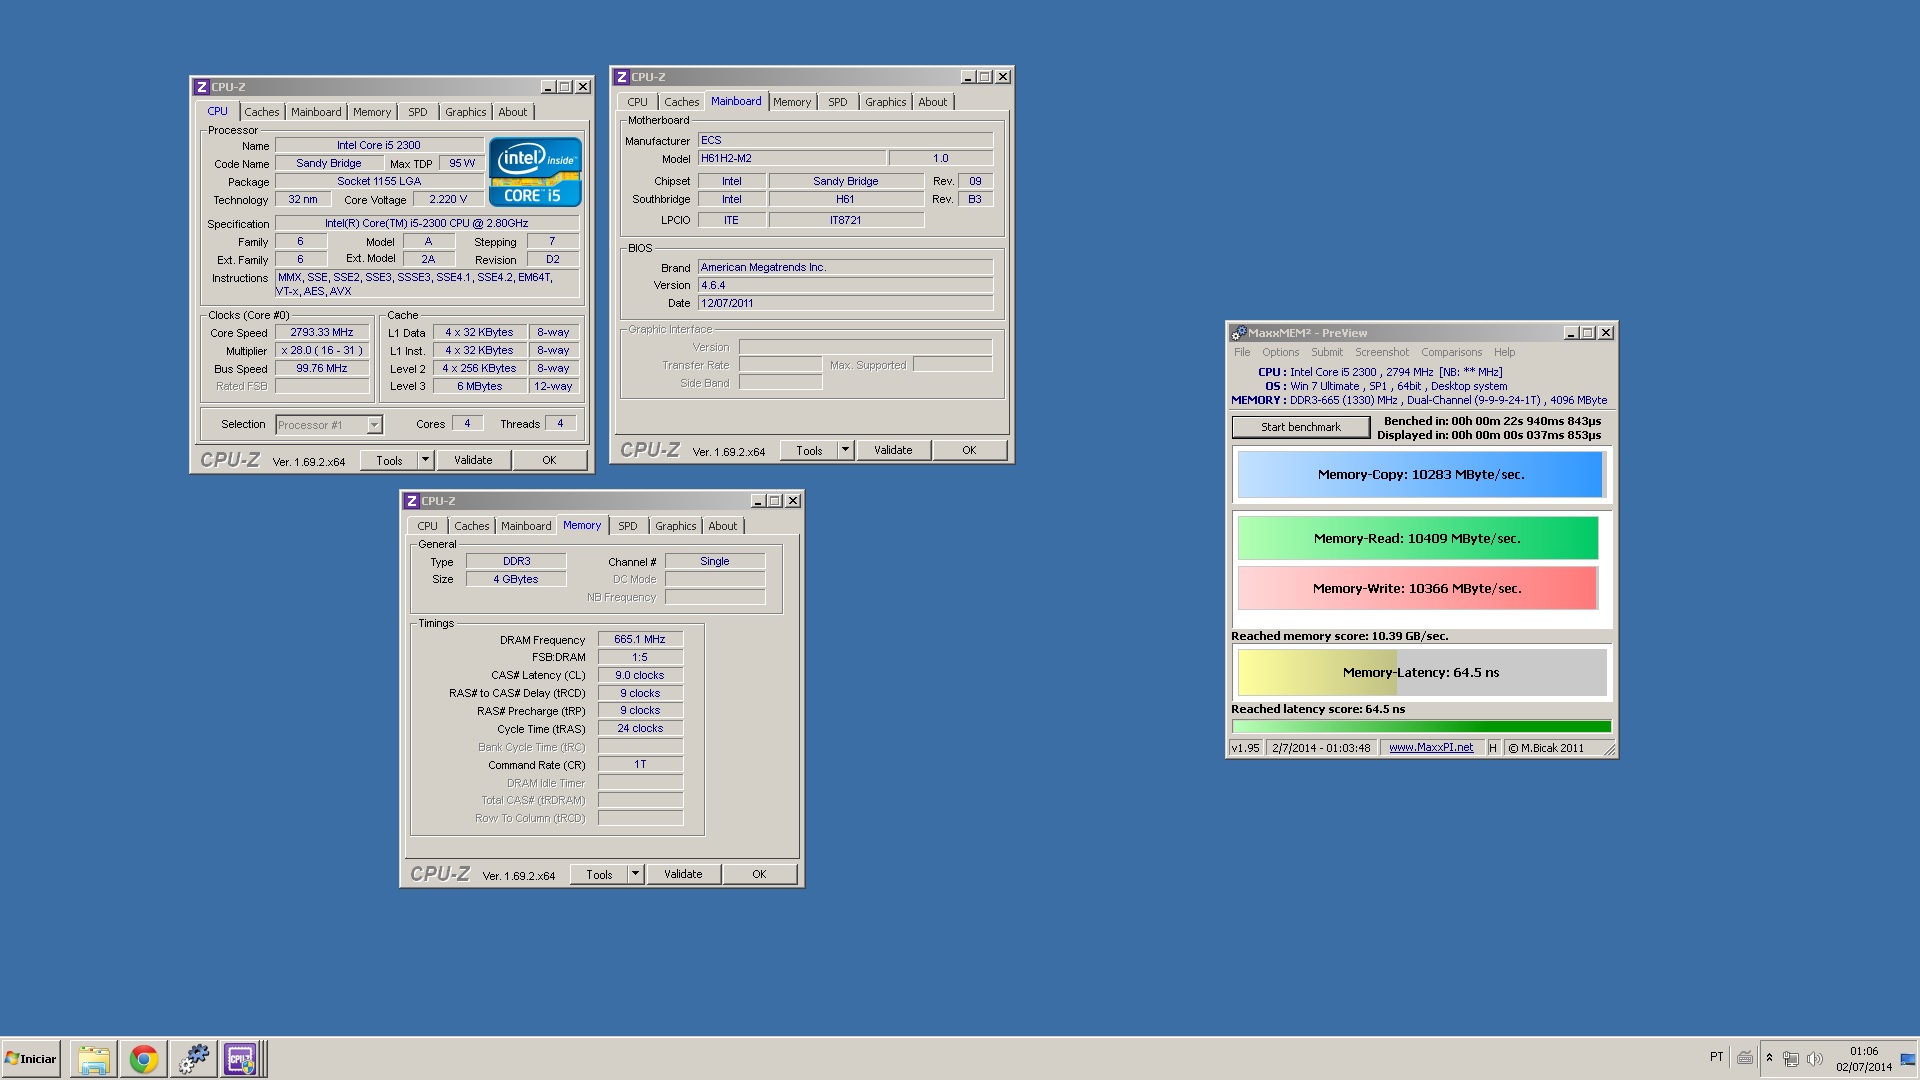
Task: Click Validate in CPU window
Action: tap(473, 460)
